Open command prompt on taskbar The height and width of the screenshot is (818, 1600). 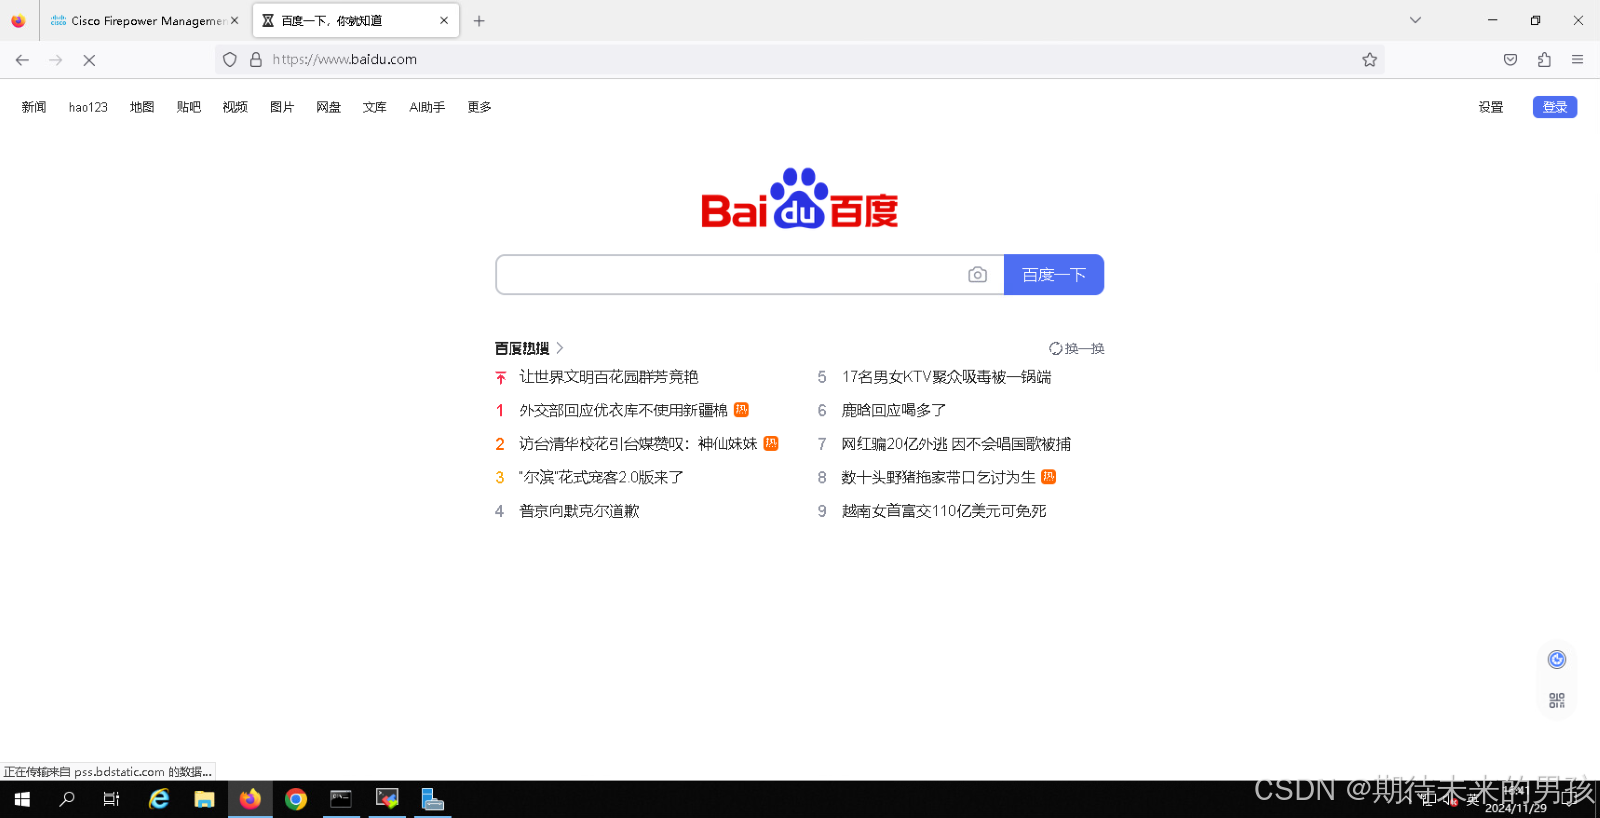(341, 799)
